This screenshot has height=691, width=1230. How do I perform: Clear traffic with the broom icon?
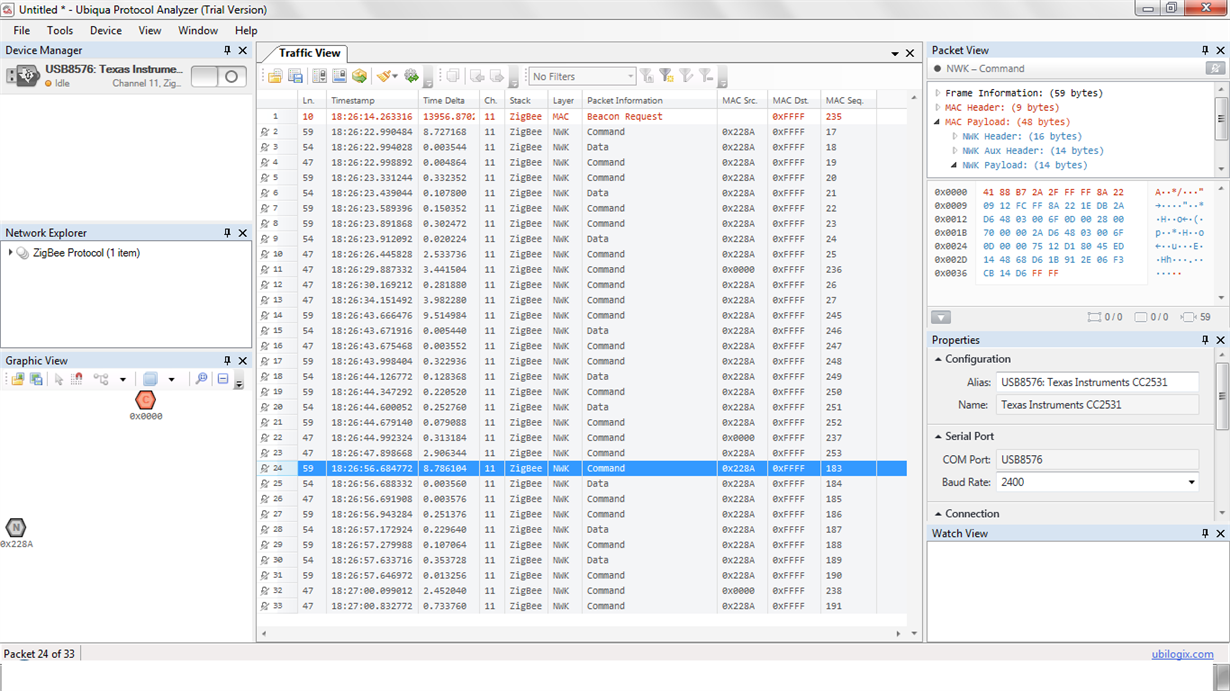383,76
